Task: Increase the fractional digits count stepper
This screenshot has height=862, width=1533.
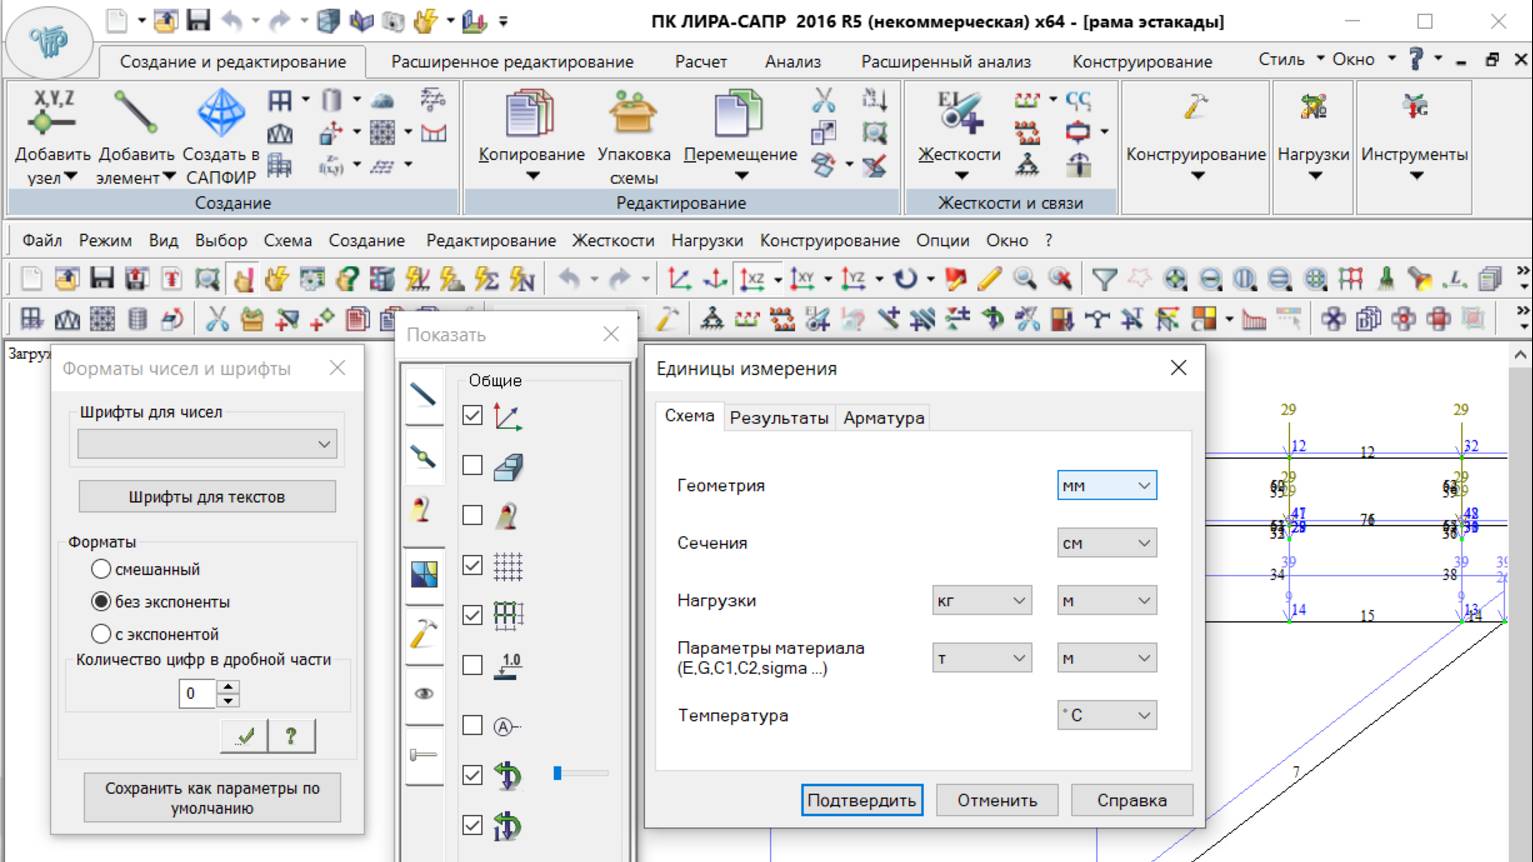Action: [x=229, y=686]
